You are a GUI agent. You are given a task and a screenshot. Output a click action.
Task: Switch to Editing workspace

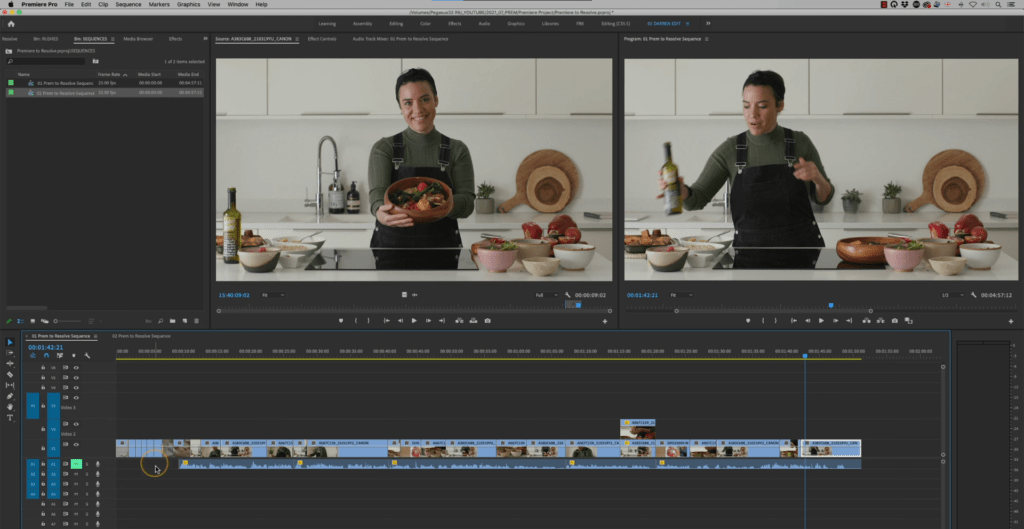(396, 24)
